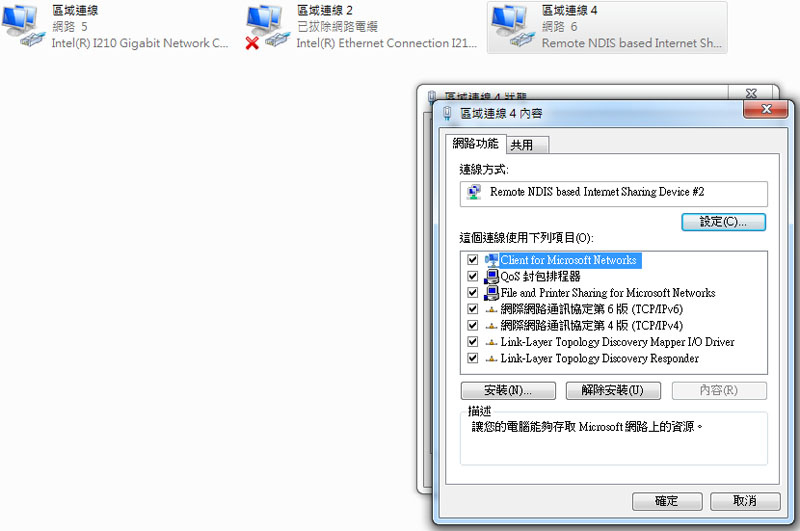Click the Client for Microsoft Networks icon
The height and width of the screenshot is (531, 800).
tap(491, 260)
